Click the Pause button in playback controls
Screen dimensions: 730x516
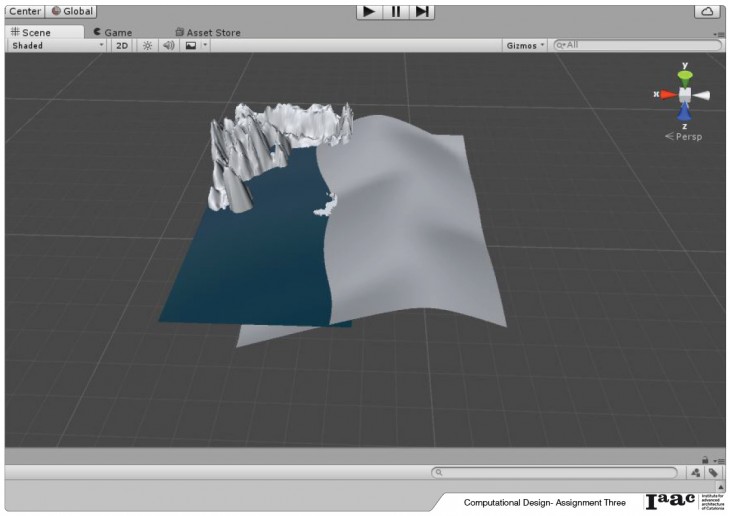396,11
